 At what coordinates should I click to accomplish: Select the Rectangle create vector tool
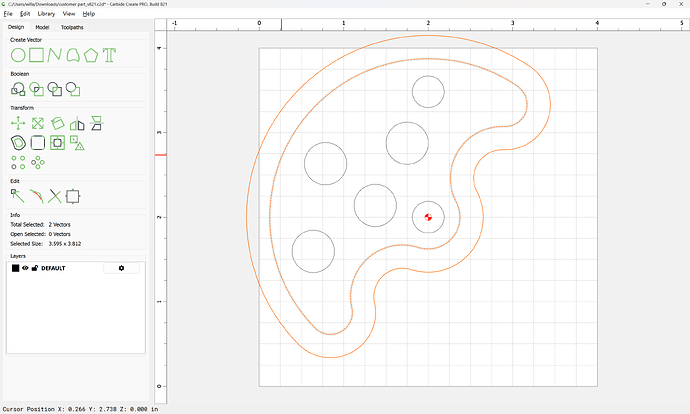click(36, 54)
